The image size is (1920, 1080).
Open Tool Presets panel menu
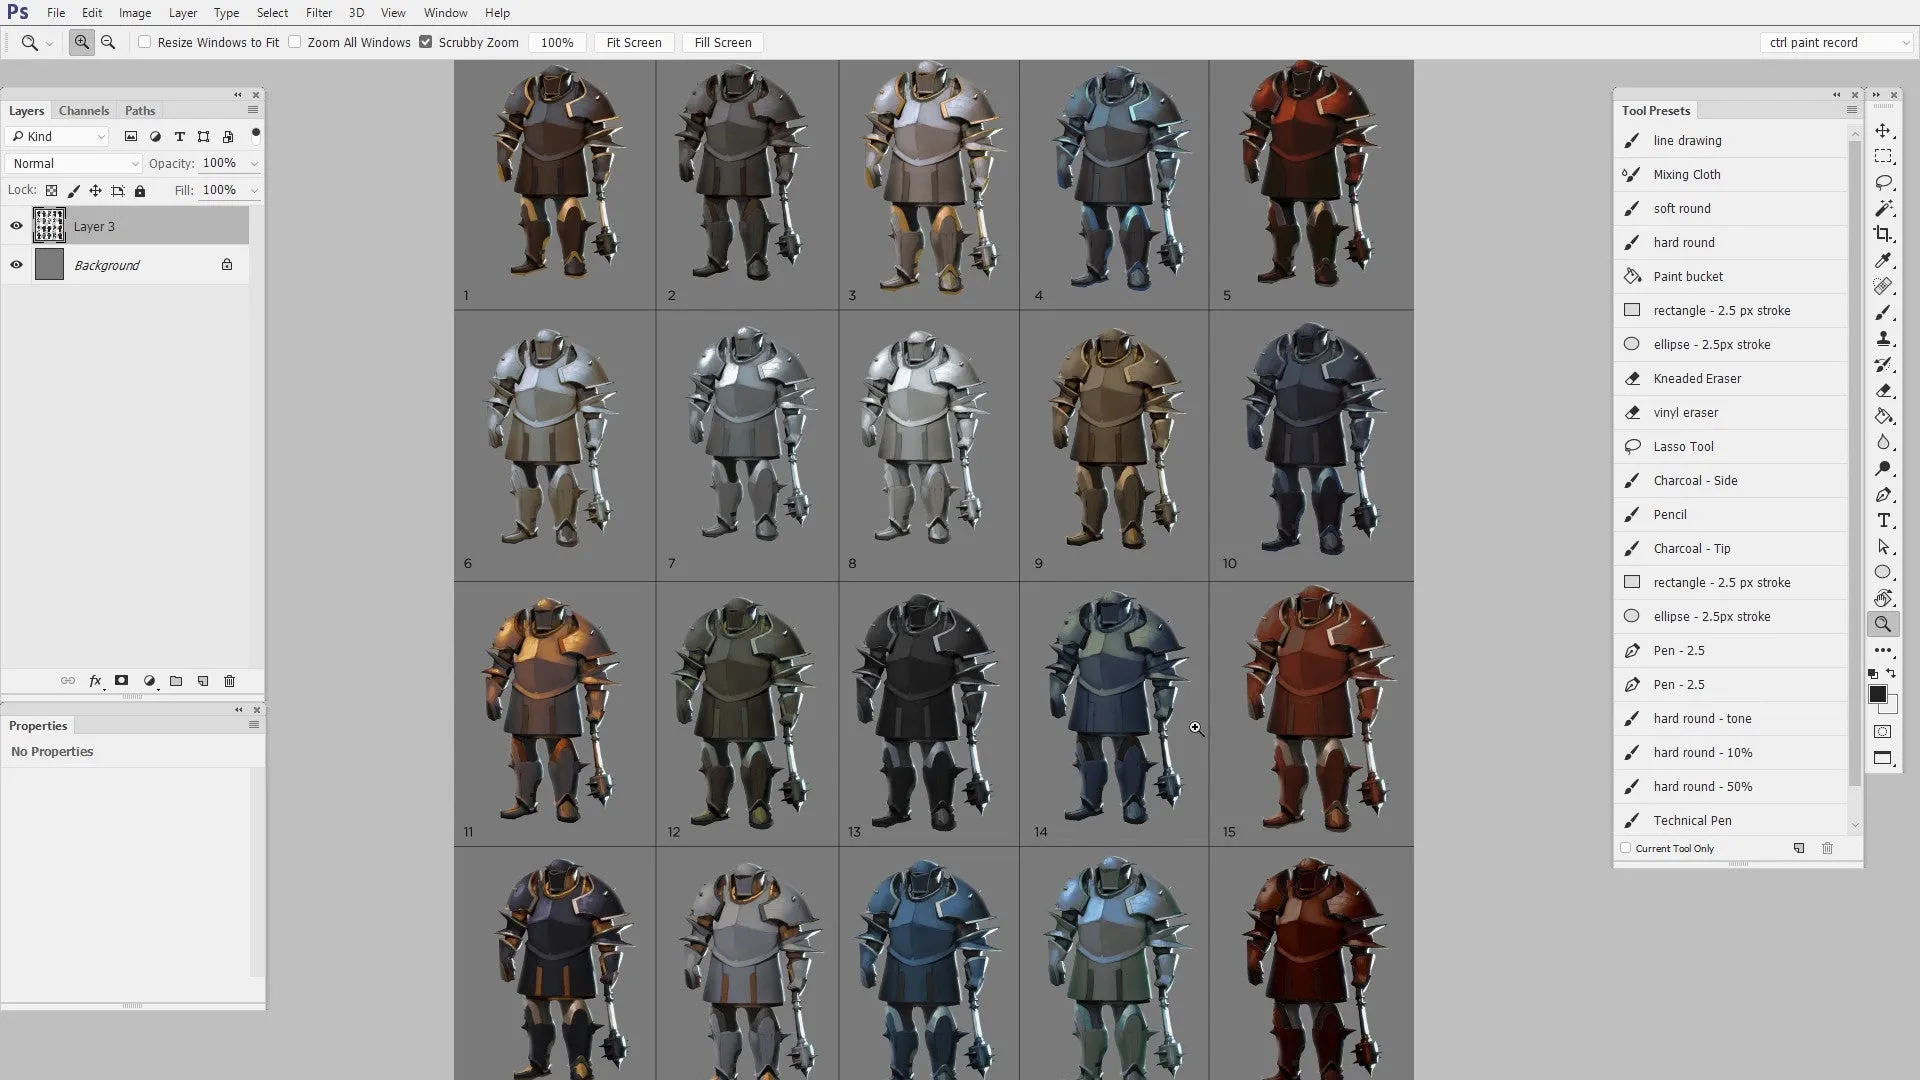point(1852,110)
